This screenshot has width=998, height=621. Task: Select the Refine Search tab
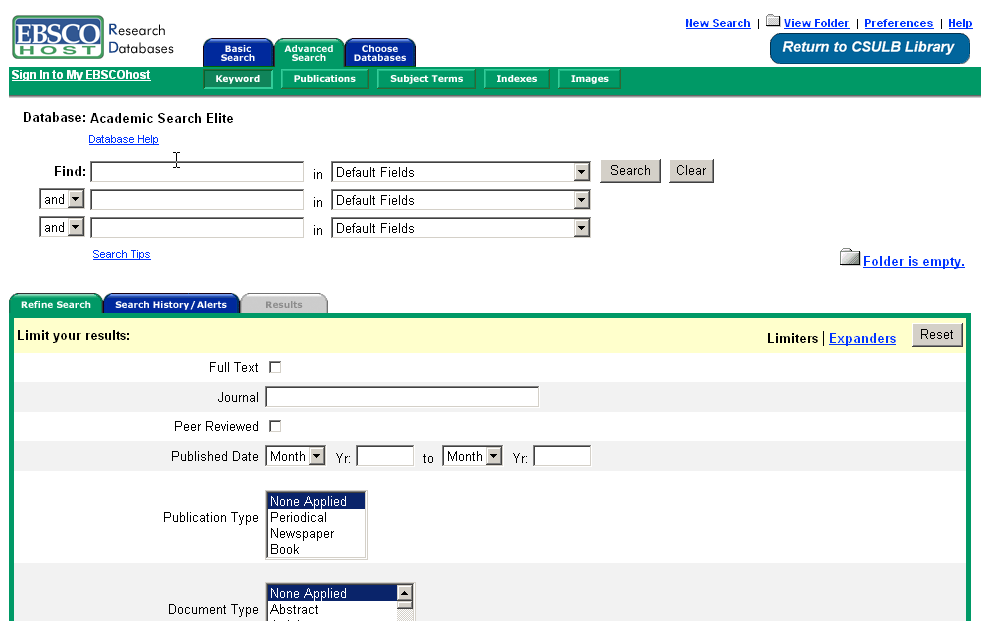tap(56, 304)
